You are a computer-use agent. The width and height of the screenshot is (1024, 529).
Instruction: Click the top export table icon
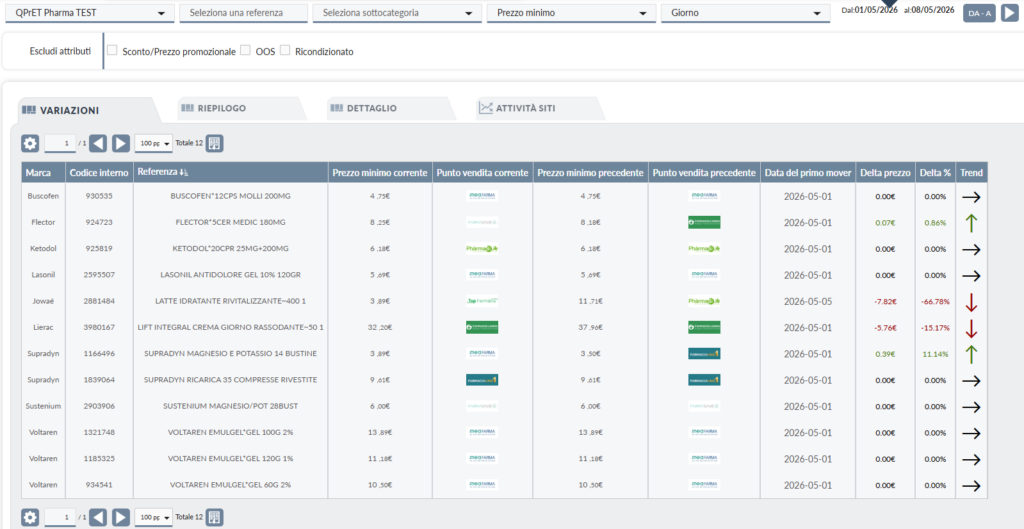[x=215, y=144]
